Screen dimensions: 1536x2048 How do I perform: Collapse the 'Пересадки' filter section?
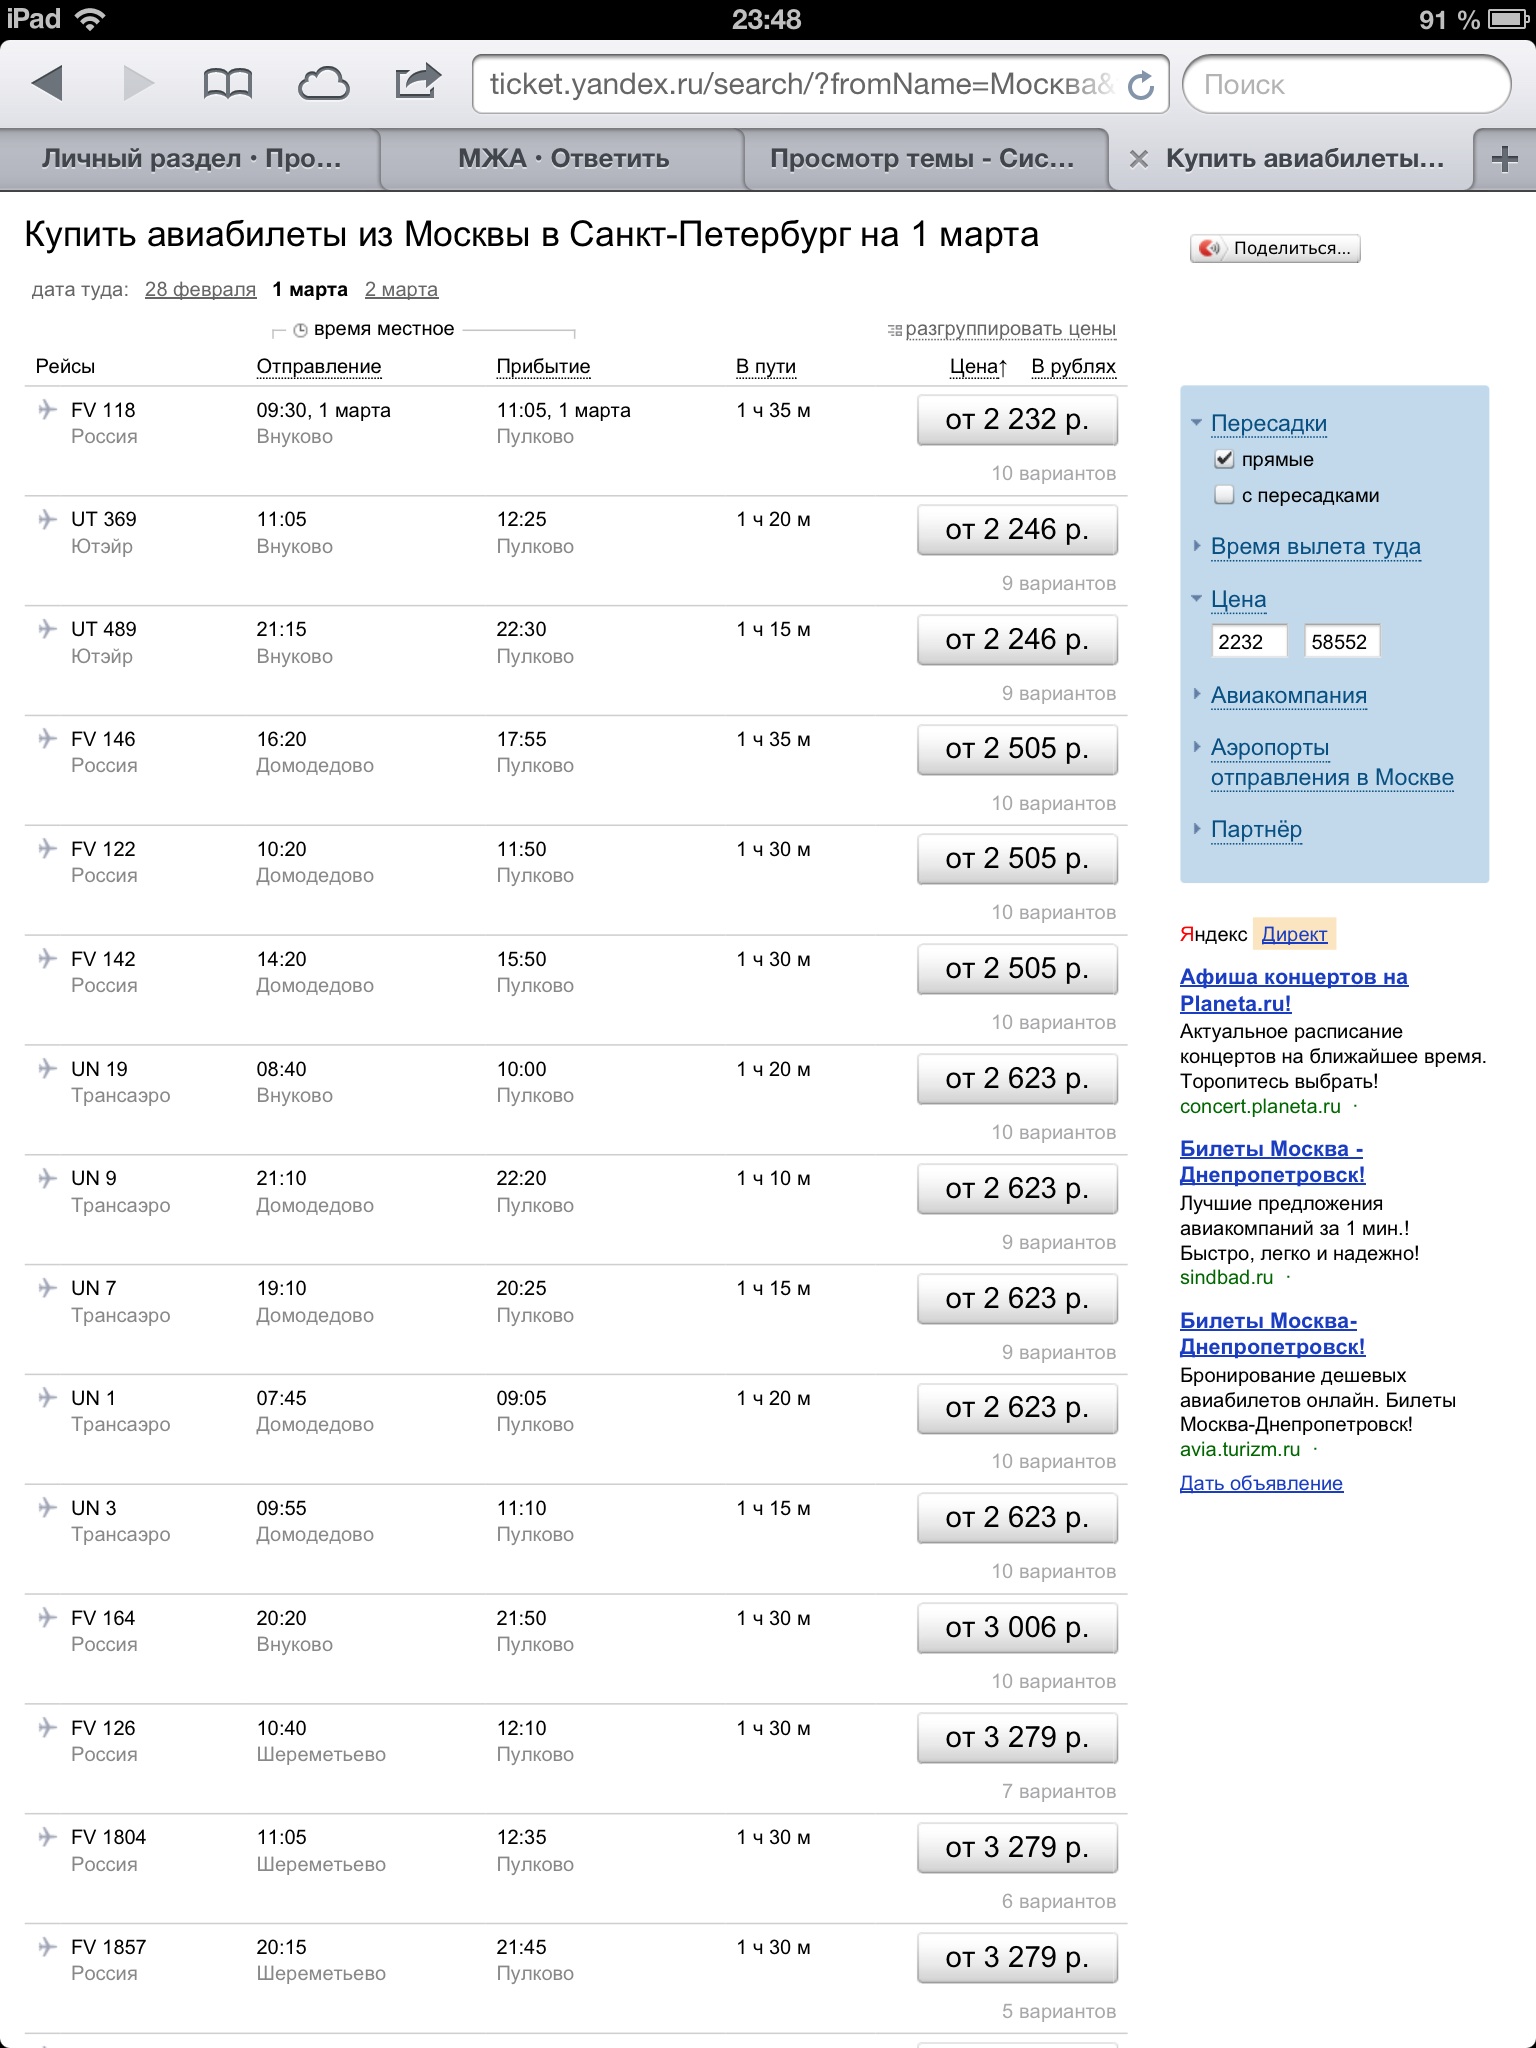click(1268, 423)
